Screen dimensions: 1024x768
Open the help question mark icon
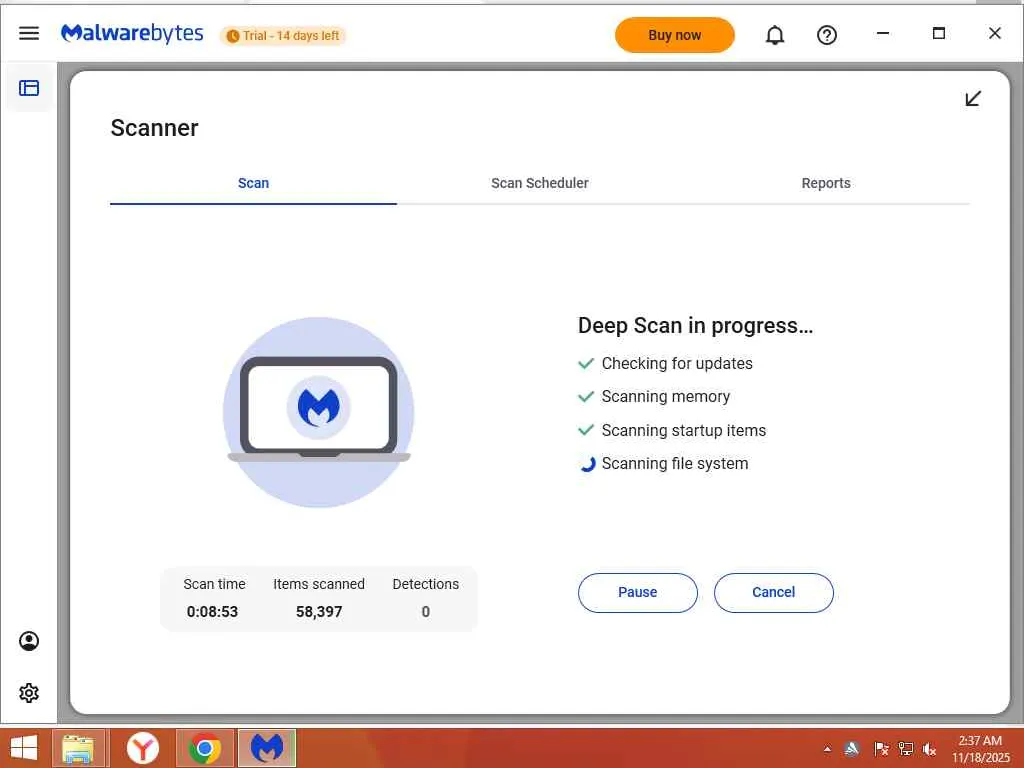(x=827, y=35)
